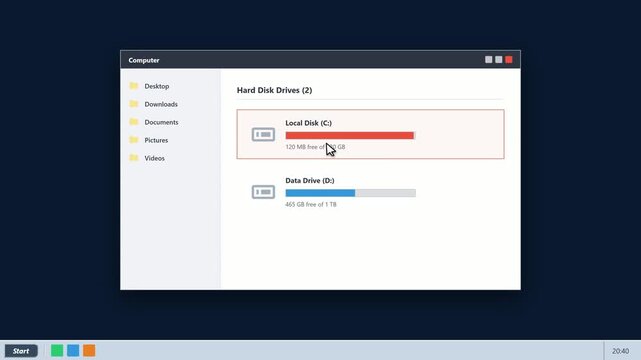Click '465 GB free of 1 TB' text
The height and width of the screenshot is (360, 641).
point(311,204)
